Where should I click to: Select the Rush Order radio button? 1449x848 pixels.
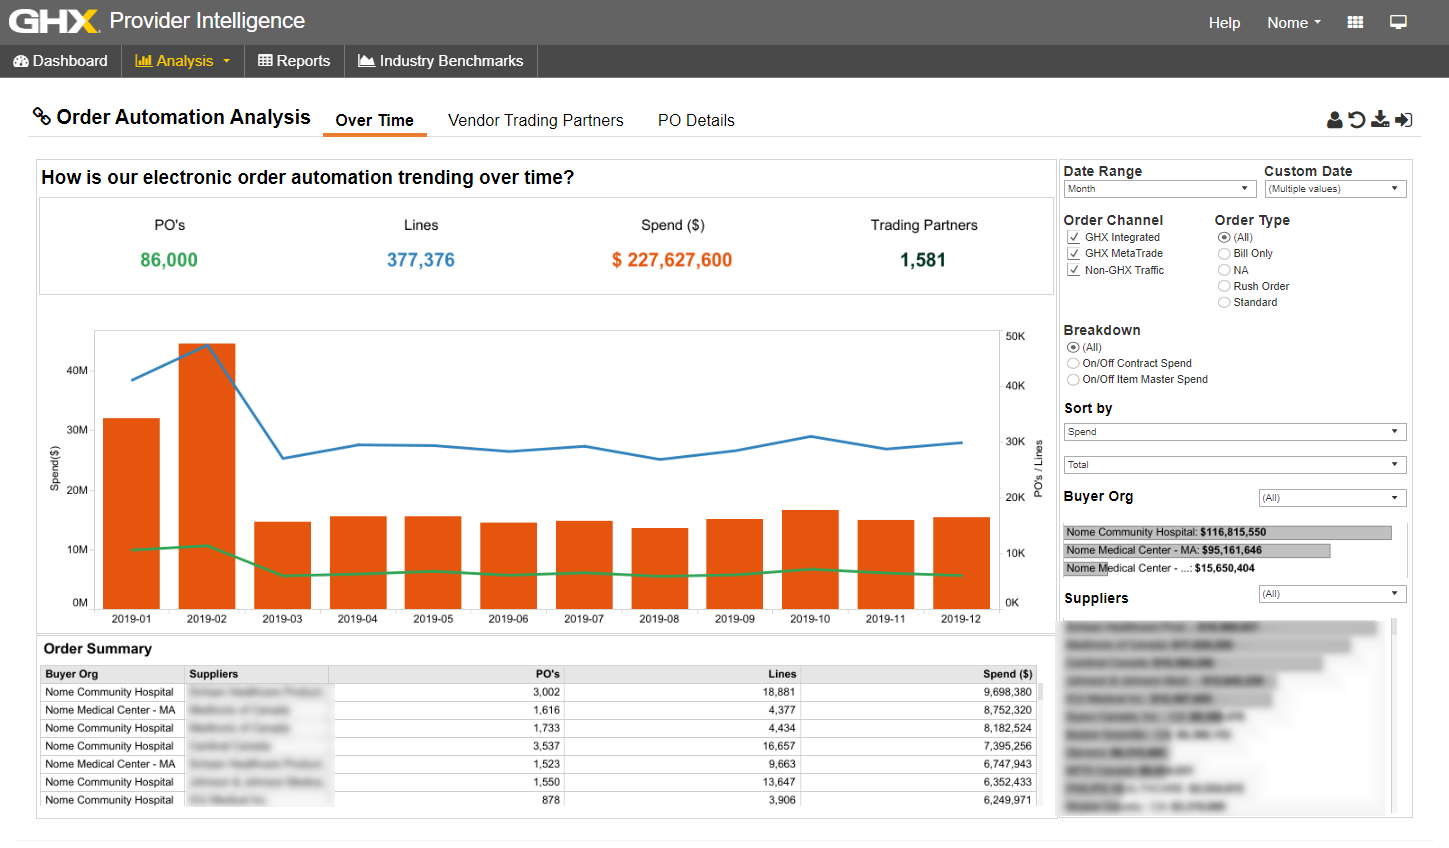pos(1224,286)
